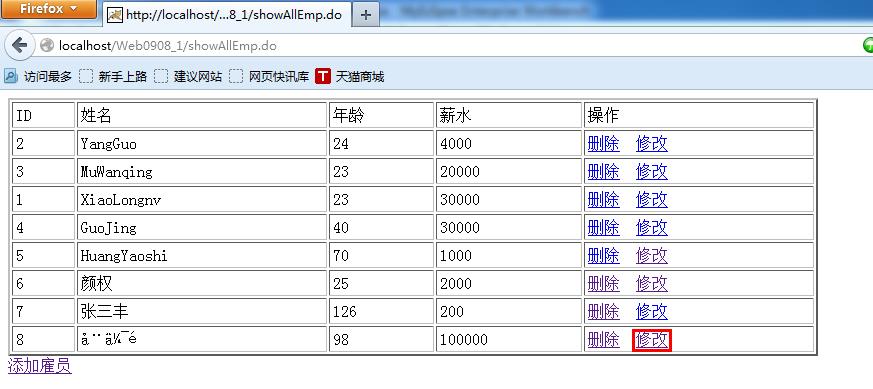This screenshot has width=873, height=389.
Task: Delete employee XiaoLongnv via 删除
Action: (604, 200)
